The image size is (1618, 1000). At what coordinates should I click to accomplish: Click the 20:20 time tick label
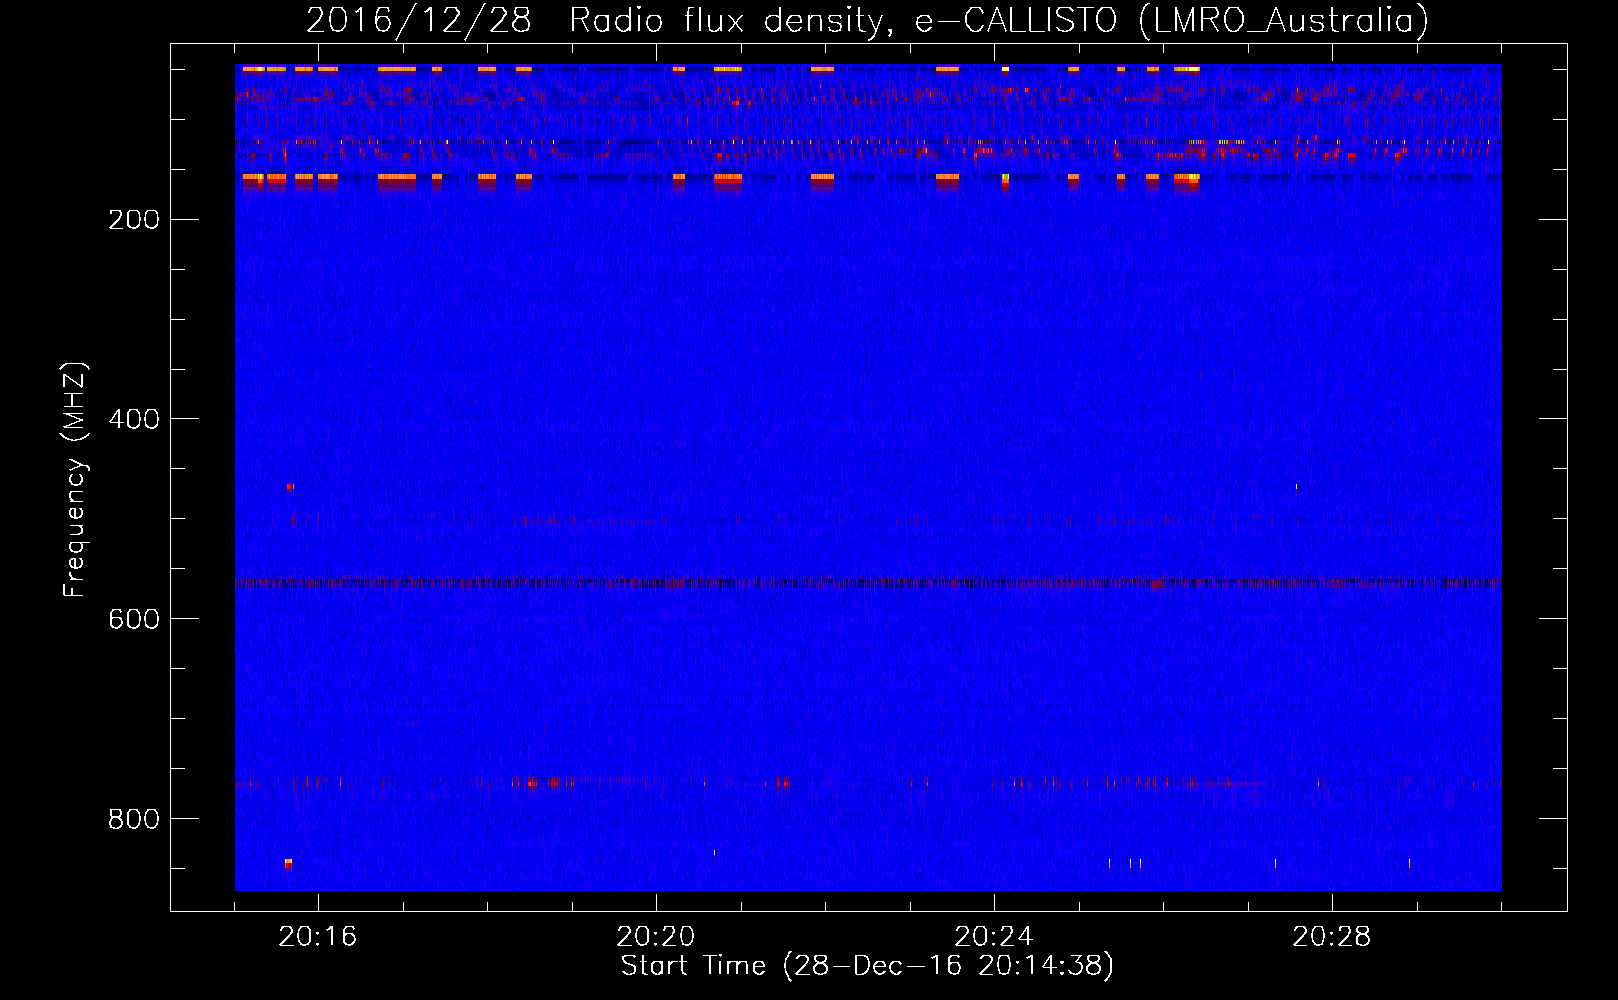click(x=656, y=937)
